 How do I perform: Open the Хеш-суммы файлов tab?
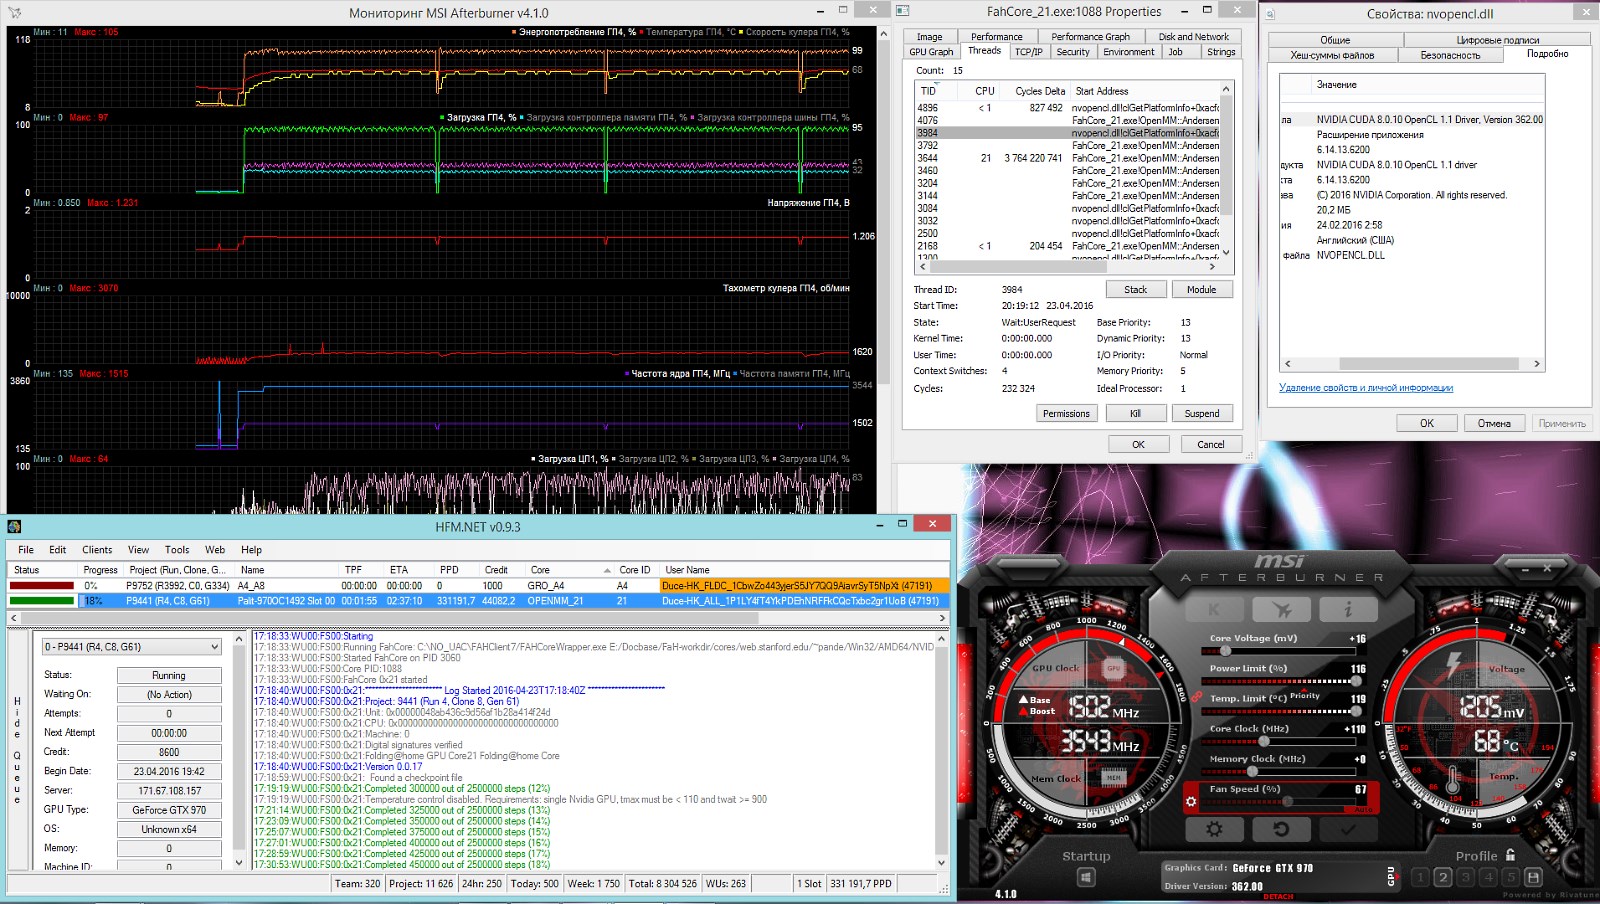pyautogui.click(x=1332, y=55)
